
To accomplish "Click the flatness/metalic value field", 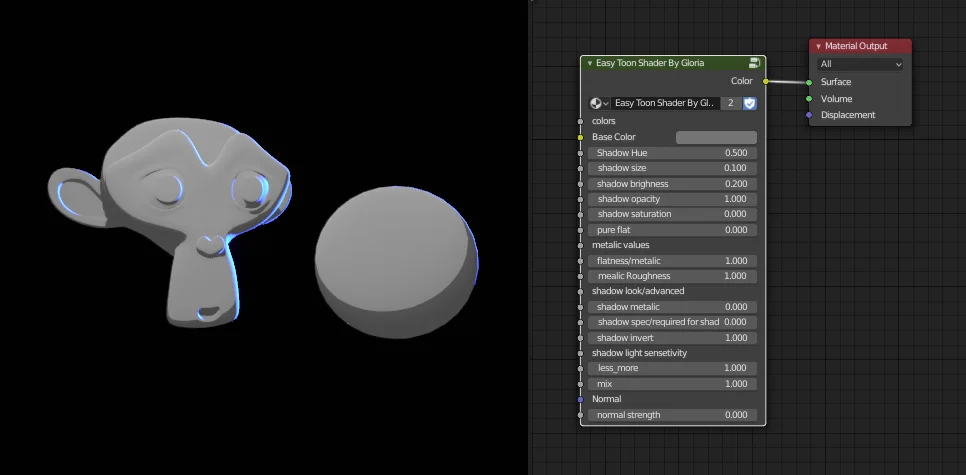I will pos(673,261).
